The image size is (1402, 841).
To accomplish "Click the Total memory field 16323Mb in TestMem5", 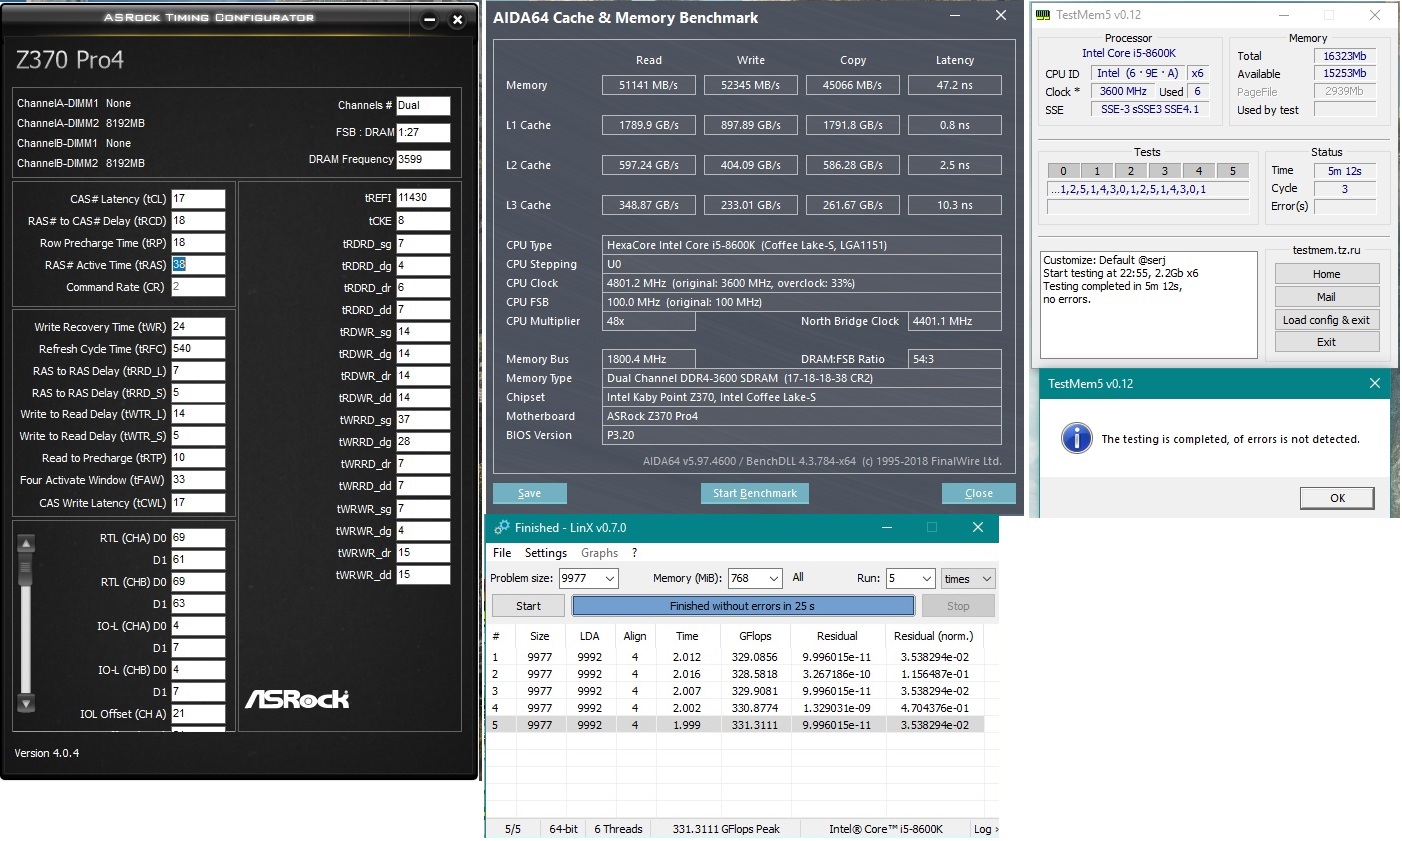I will (1344, 56).
